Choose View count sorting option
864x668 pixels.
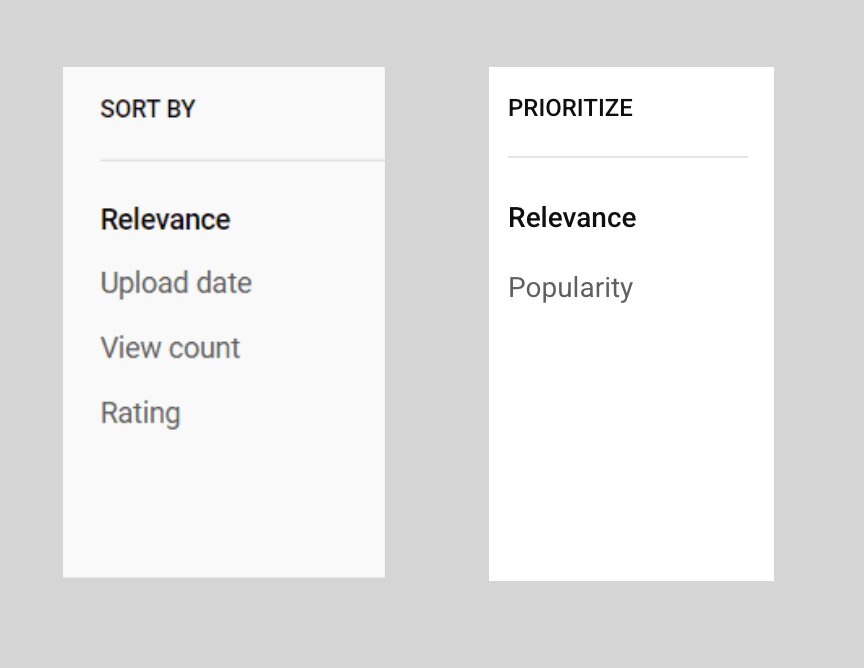point(170,348)
